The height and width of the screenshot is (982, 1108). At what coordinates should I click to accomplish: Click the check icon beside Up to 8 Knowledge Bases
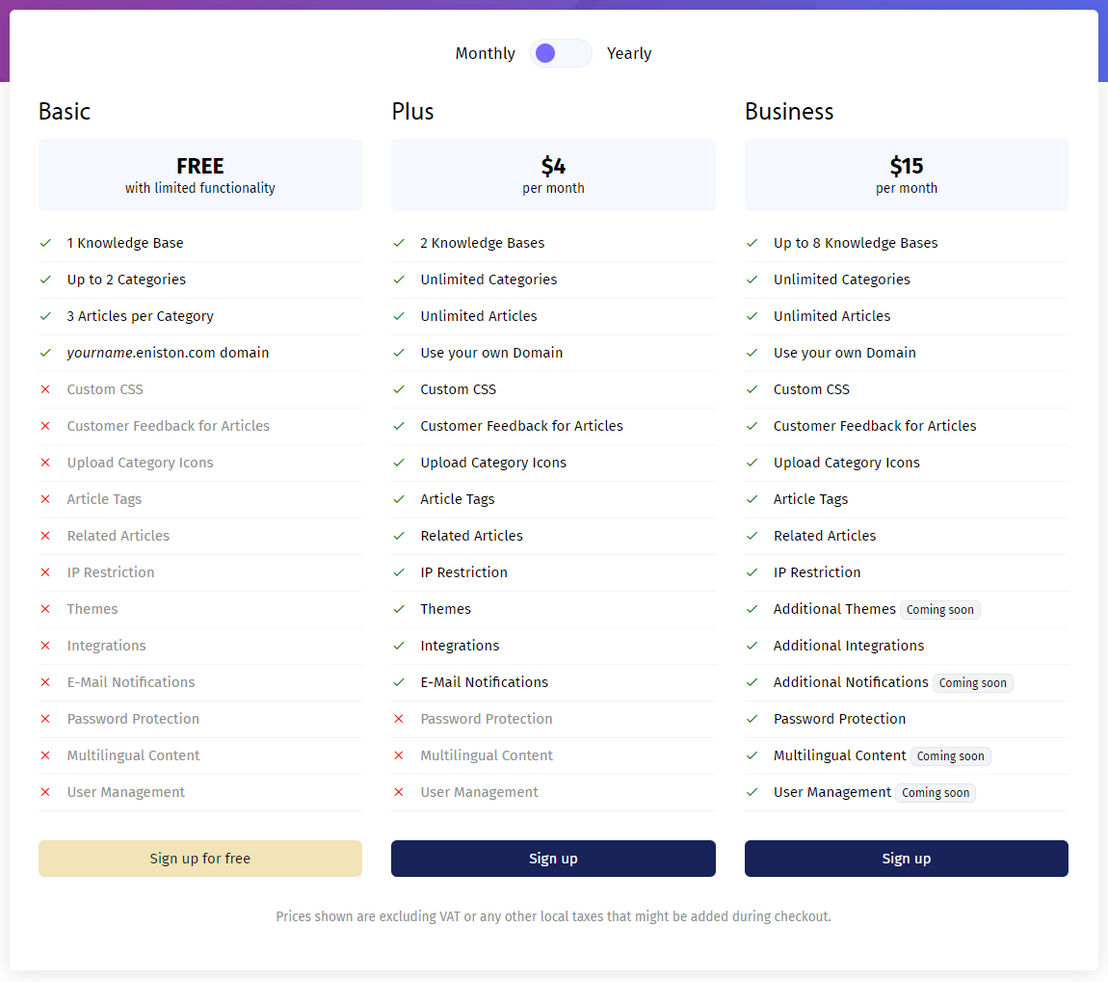[752, 243]
